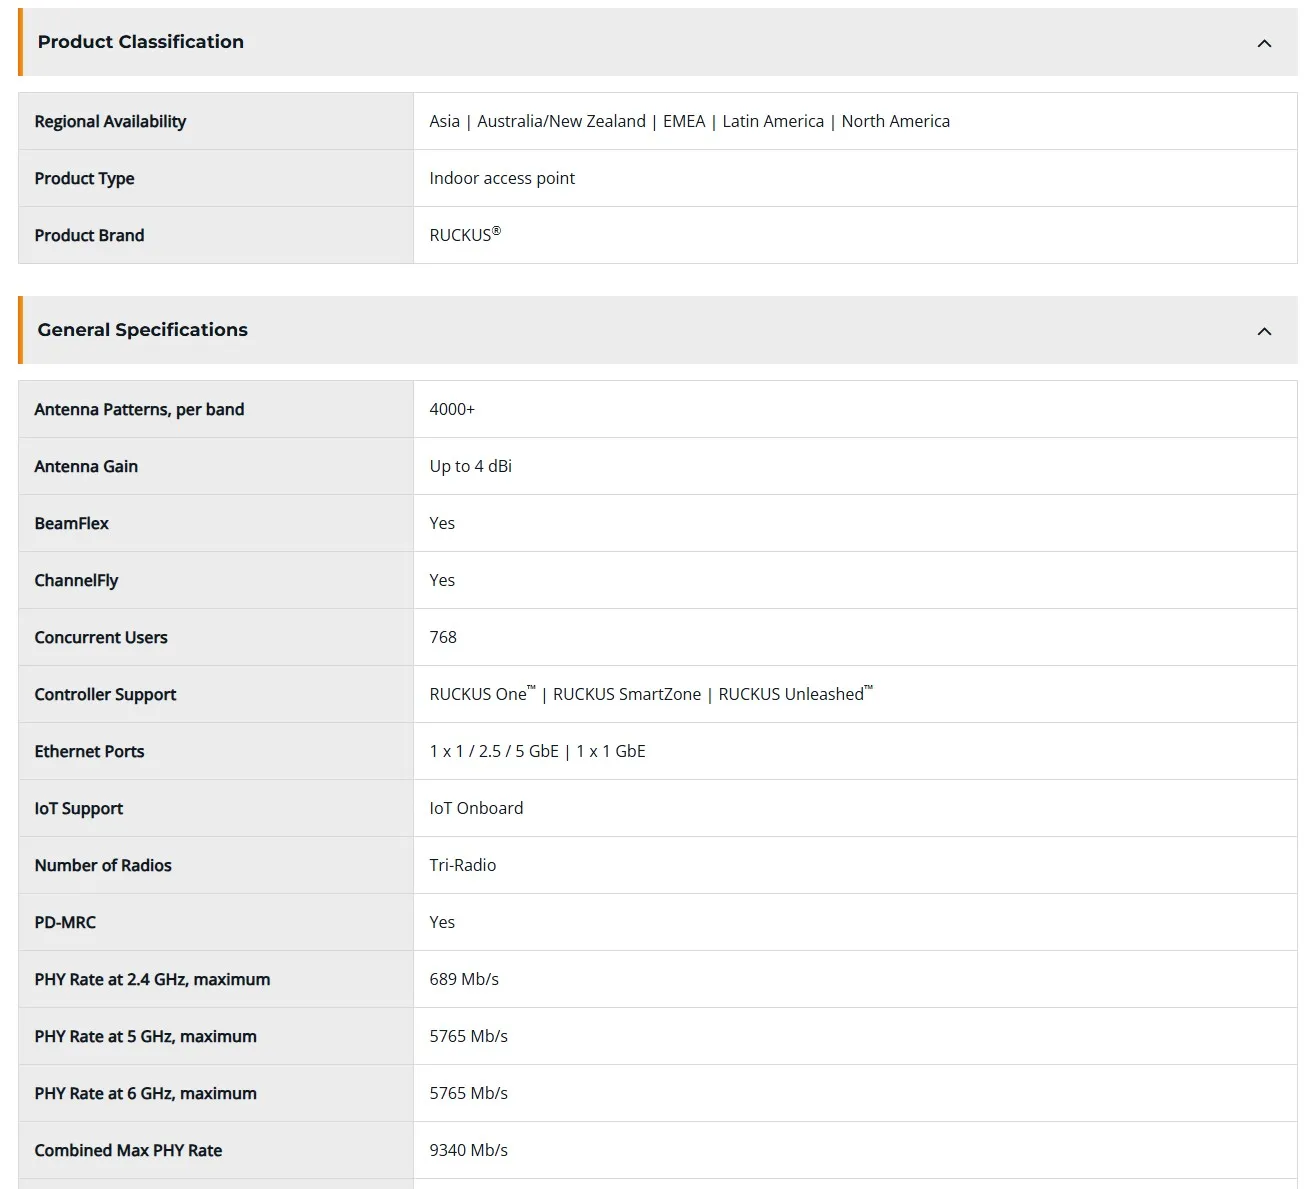The width and height of the screenshot is (1306, 1189).
Task: Select the Ethernet Ports label
Action: 89,752
